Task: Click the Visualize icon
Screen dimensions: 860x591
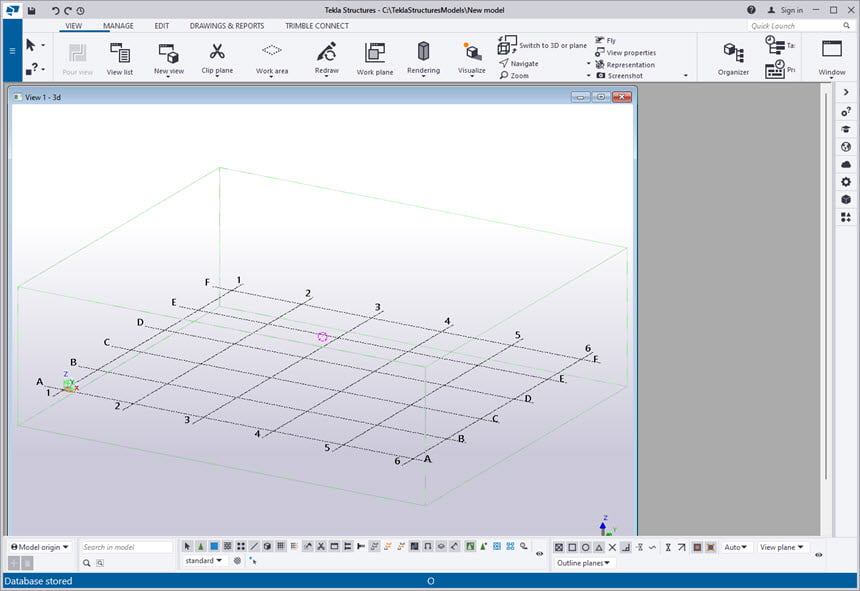Action: click(x=472, y=52)
